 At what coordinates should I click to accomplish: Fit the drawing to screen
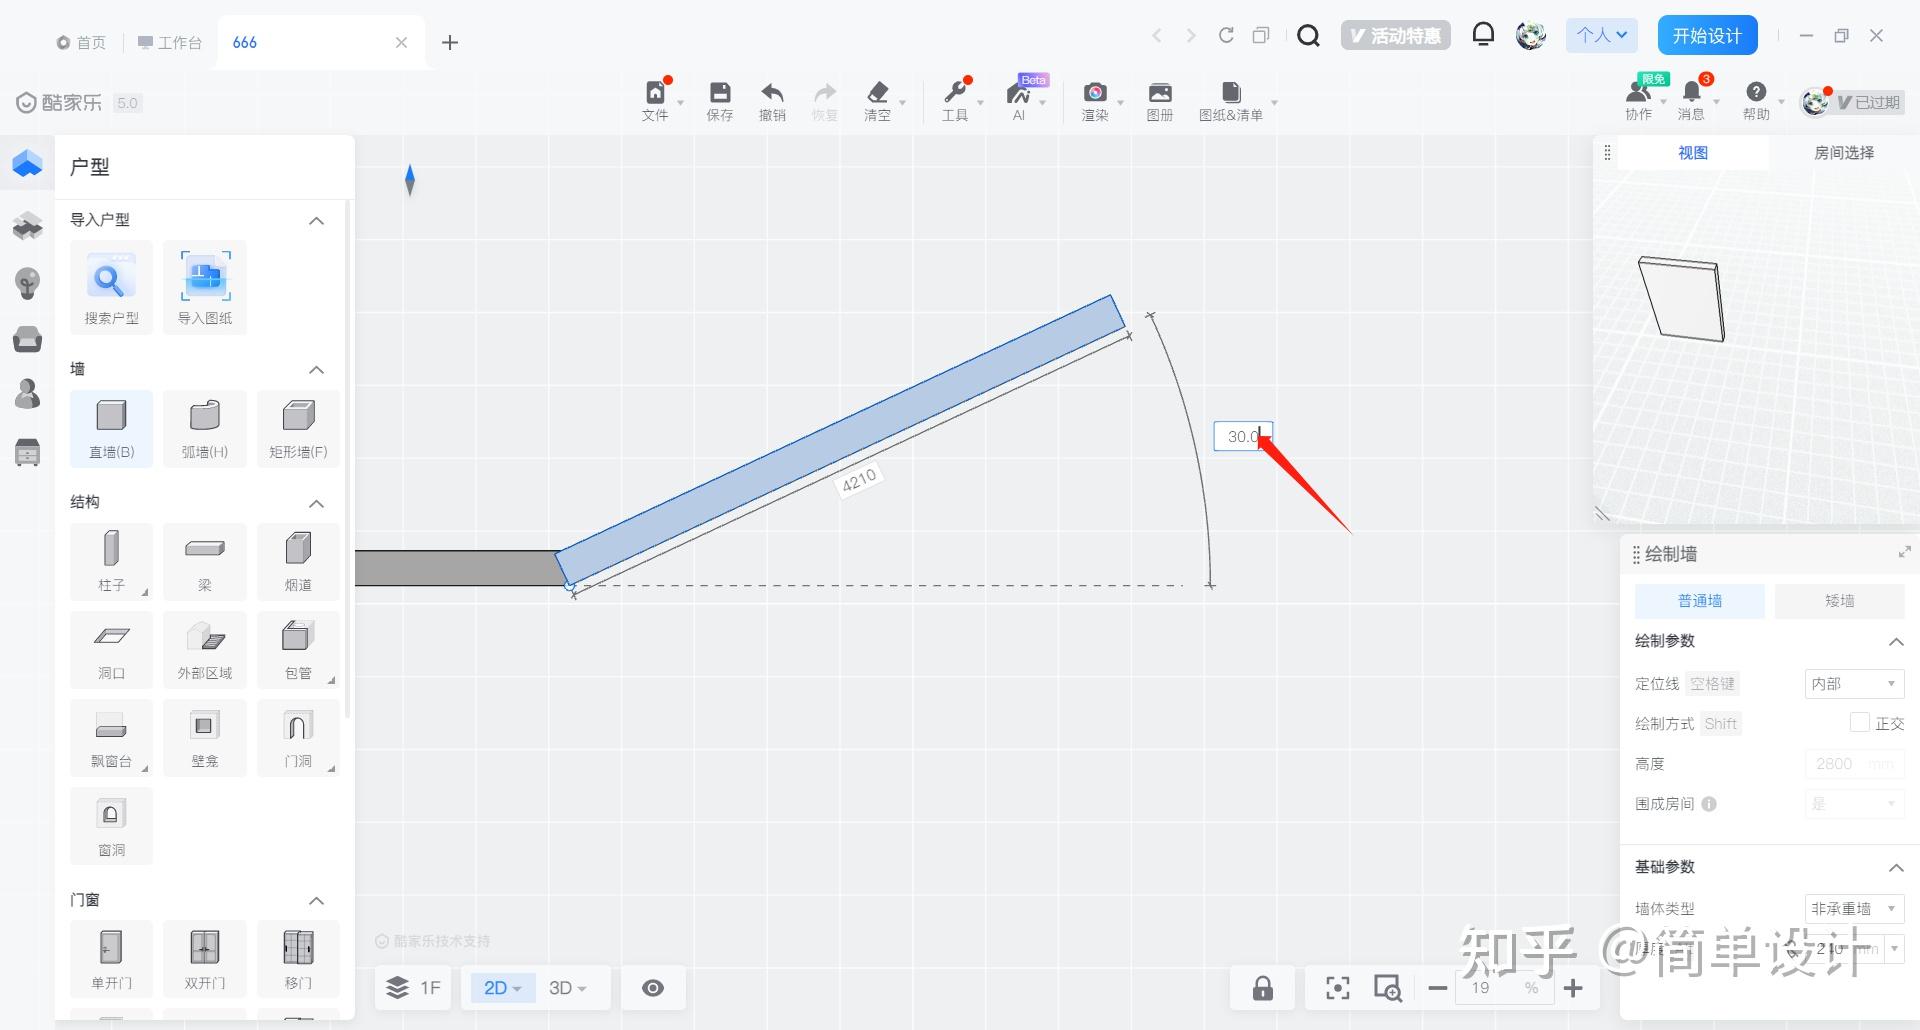pyautogui.click(x=1337, y=988)
